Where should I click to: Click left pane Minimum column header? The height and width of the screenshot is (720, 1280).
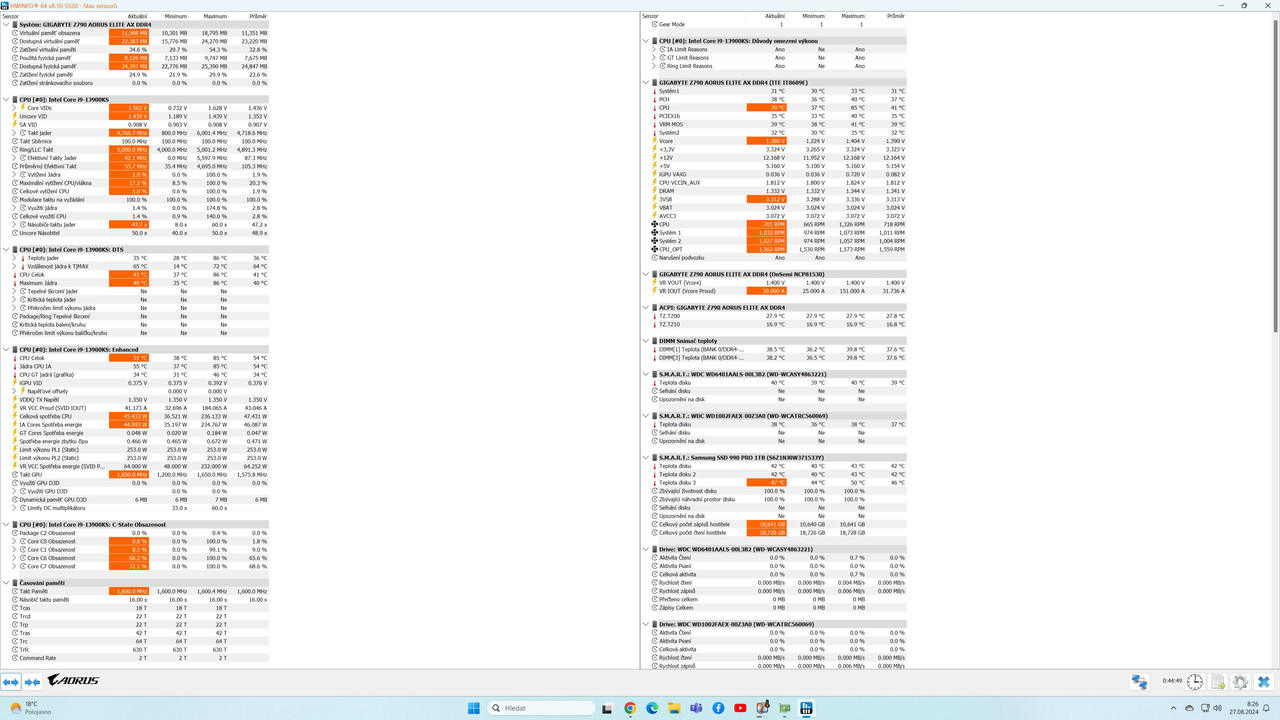tap(176, 16)
